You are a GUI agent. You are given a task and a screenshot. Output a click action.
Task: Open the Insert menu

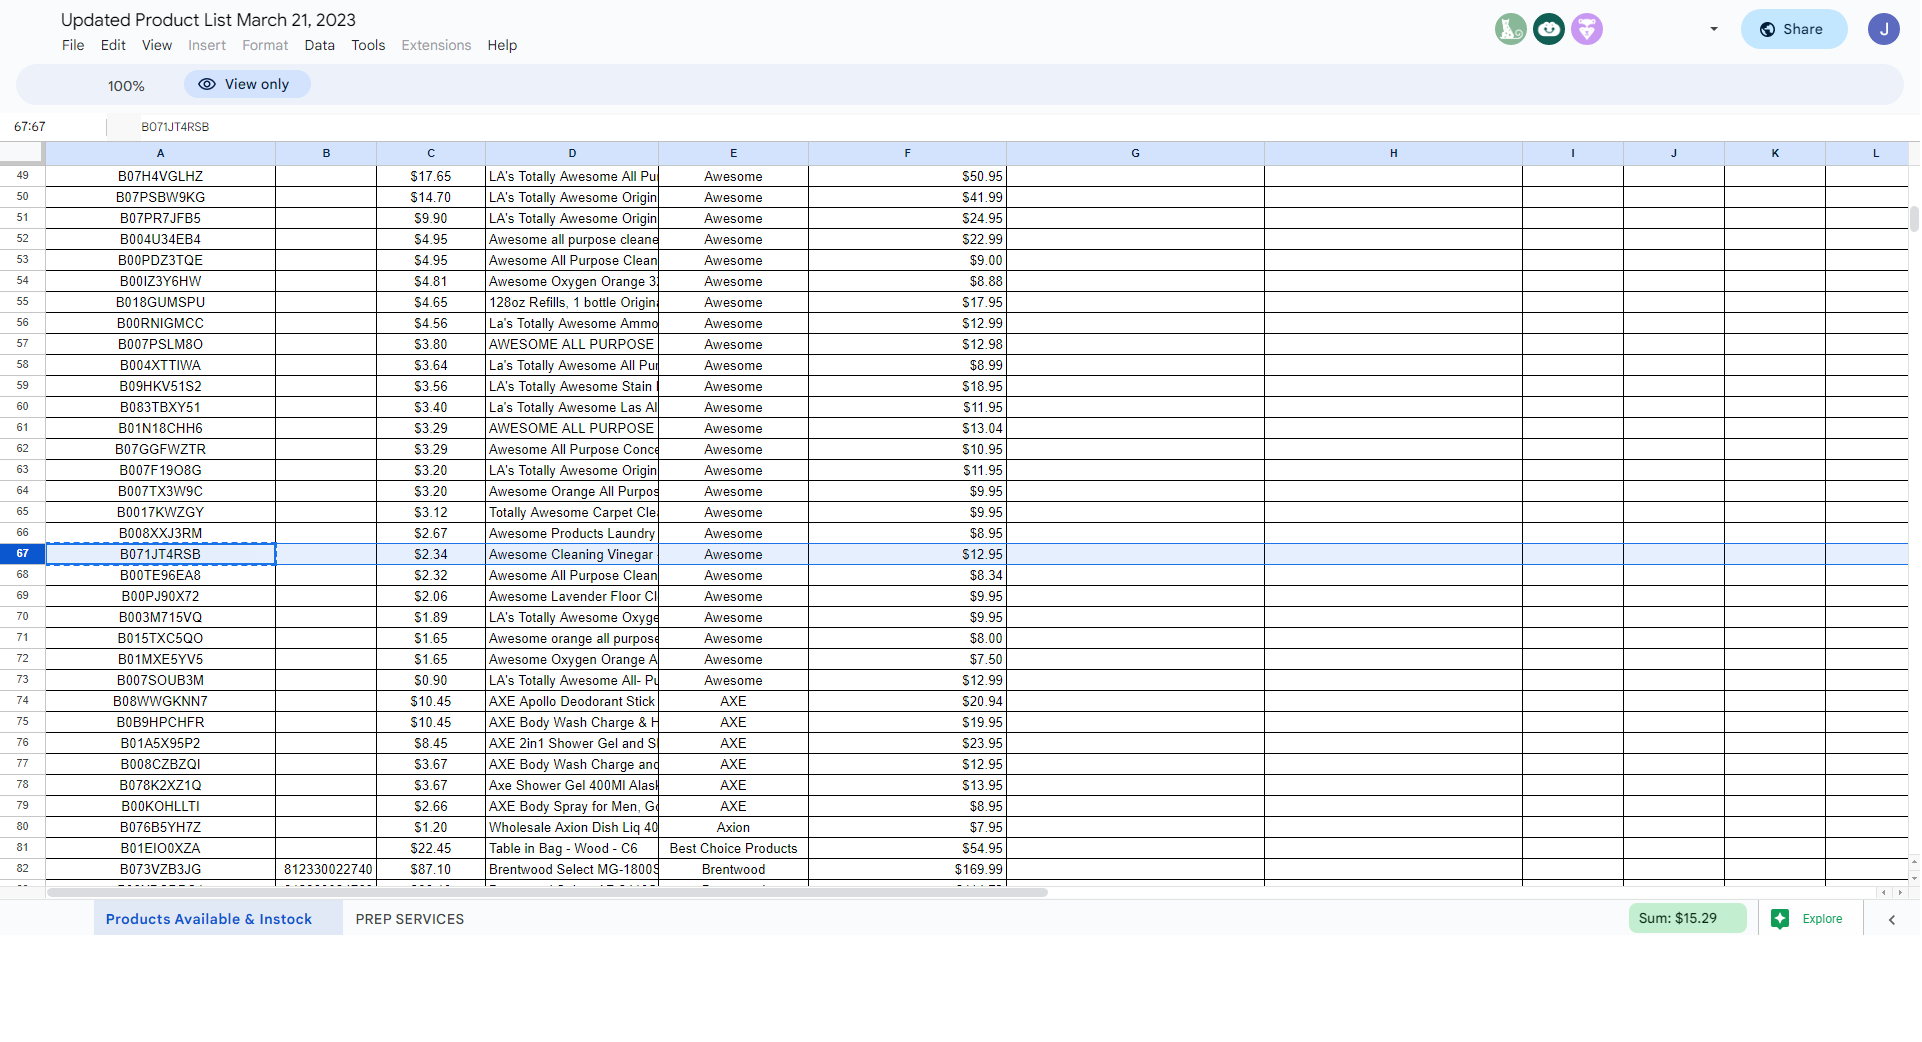(207, 45)
